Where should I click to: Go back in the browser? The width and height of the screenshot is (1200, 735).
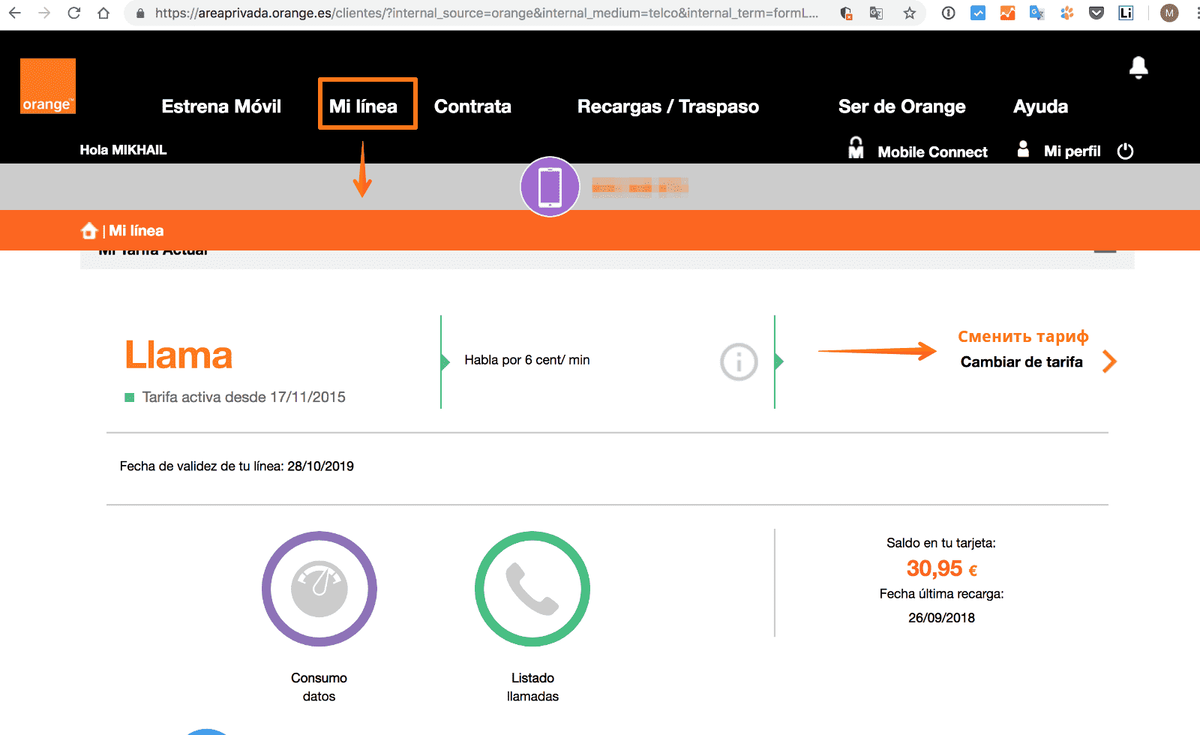click(x=15, y=14)
